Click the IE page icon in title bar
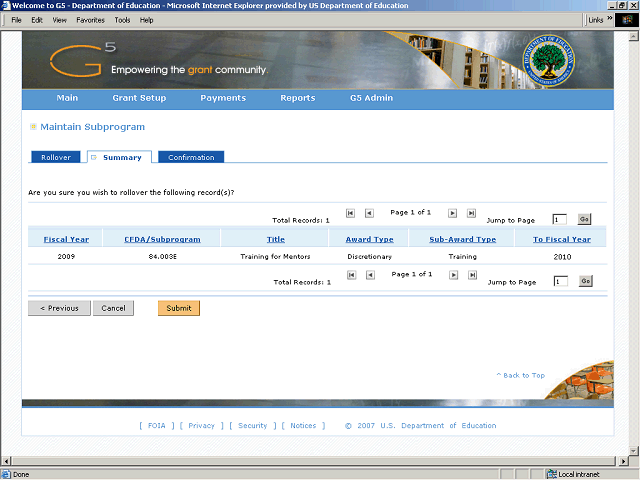This screenshot has height=480, width=640. (x=6, y=5)
